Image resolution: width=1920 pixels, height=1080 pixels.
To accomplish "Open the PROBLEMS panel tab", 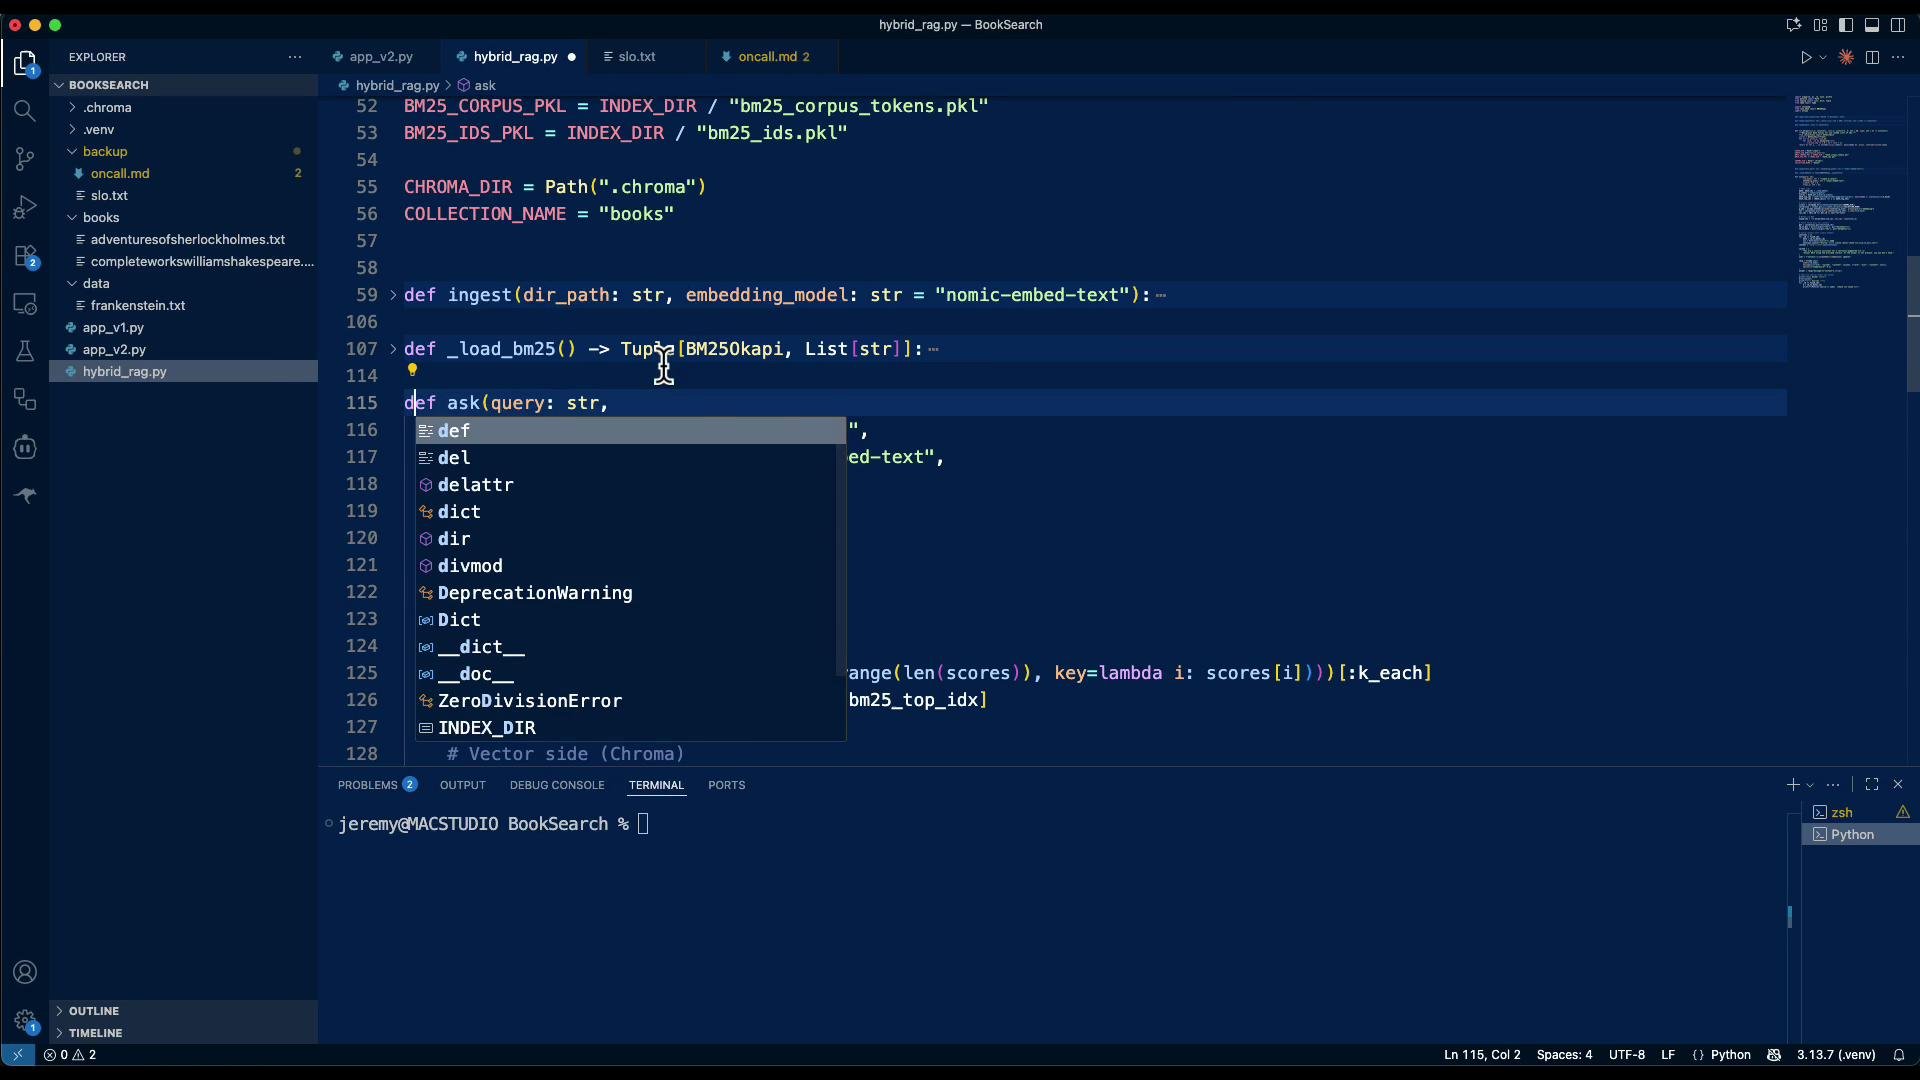I will (x=377, y=785).
